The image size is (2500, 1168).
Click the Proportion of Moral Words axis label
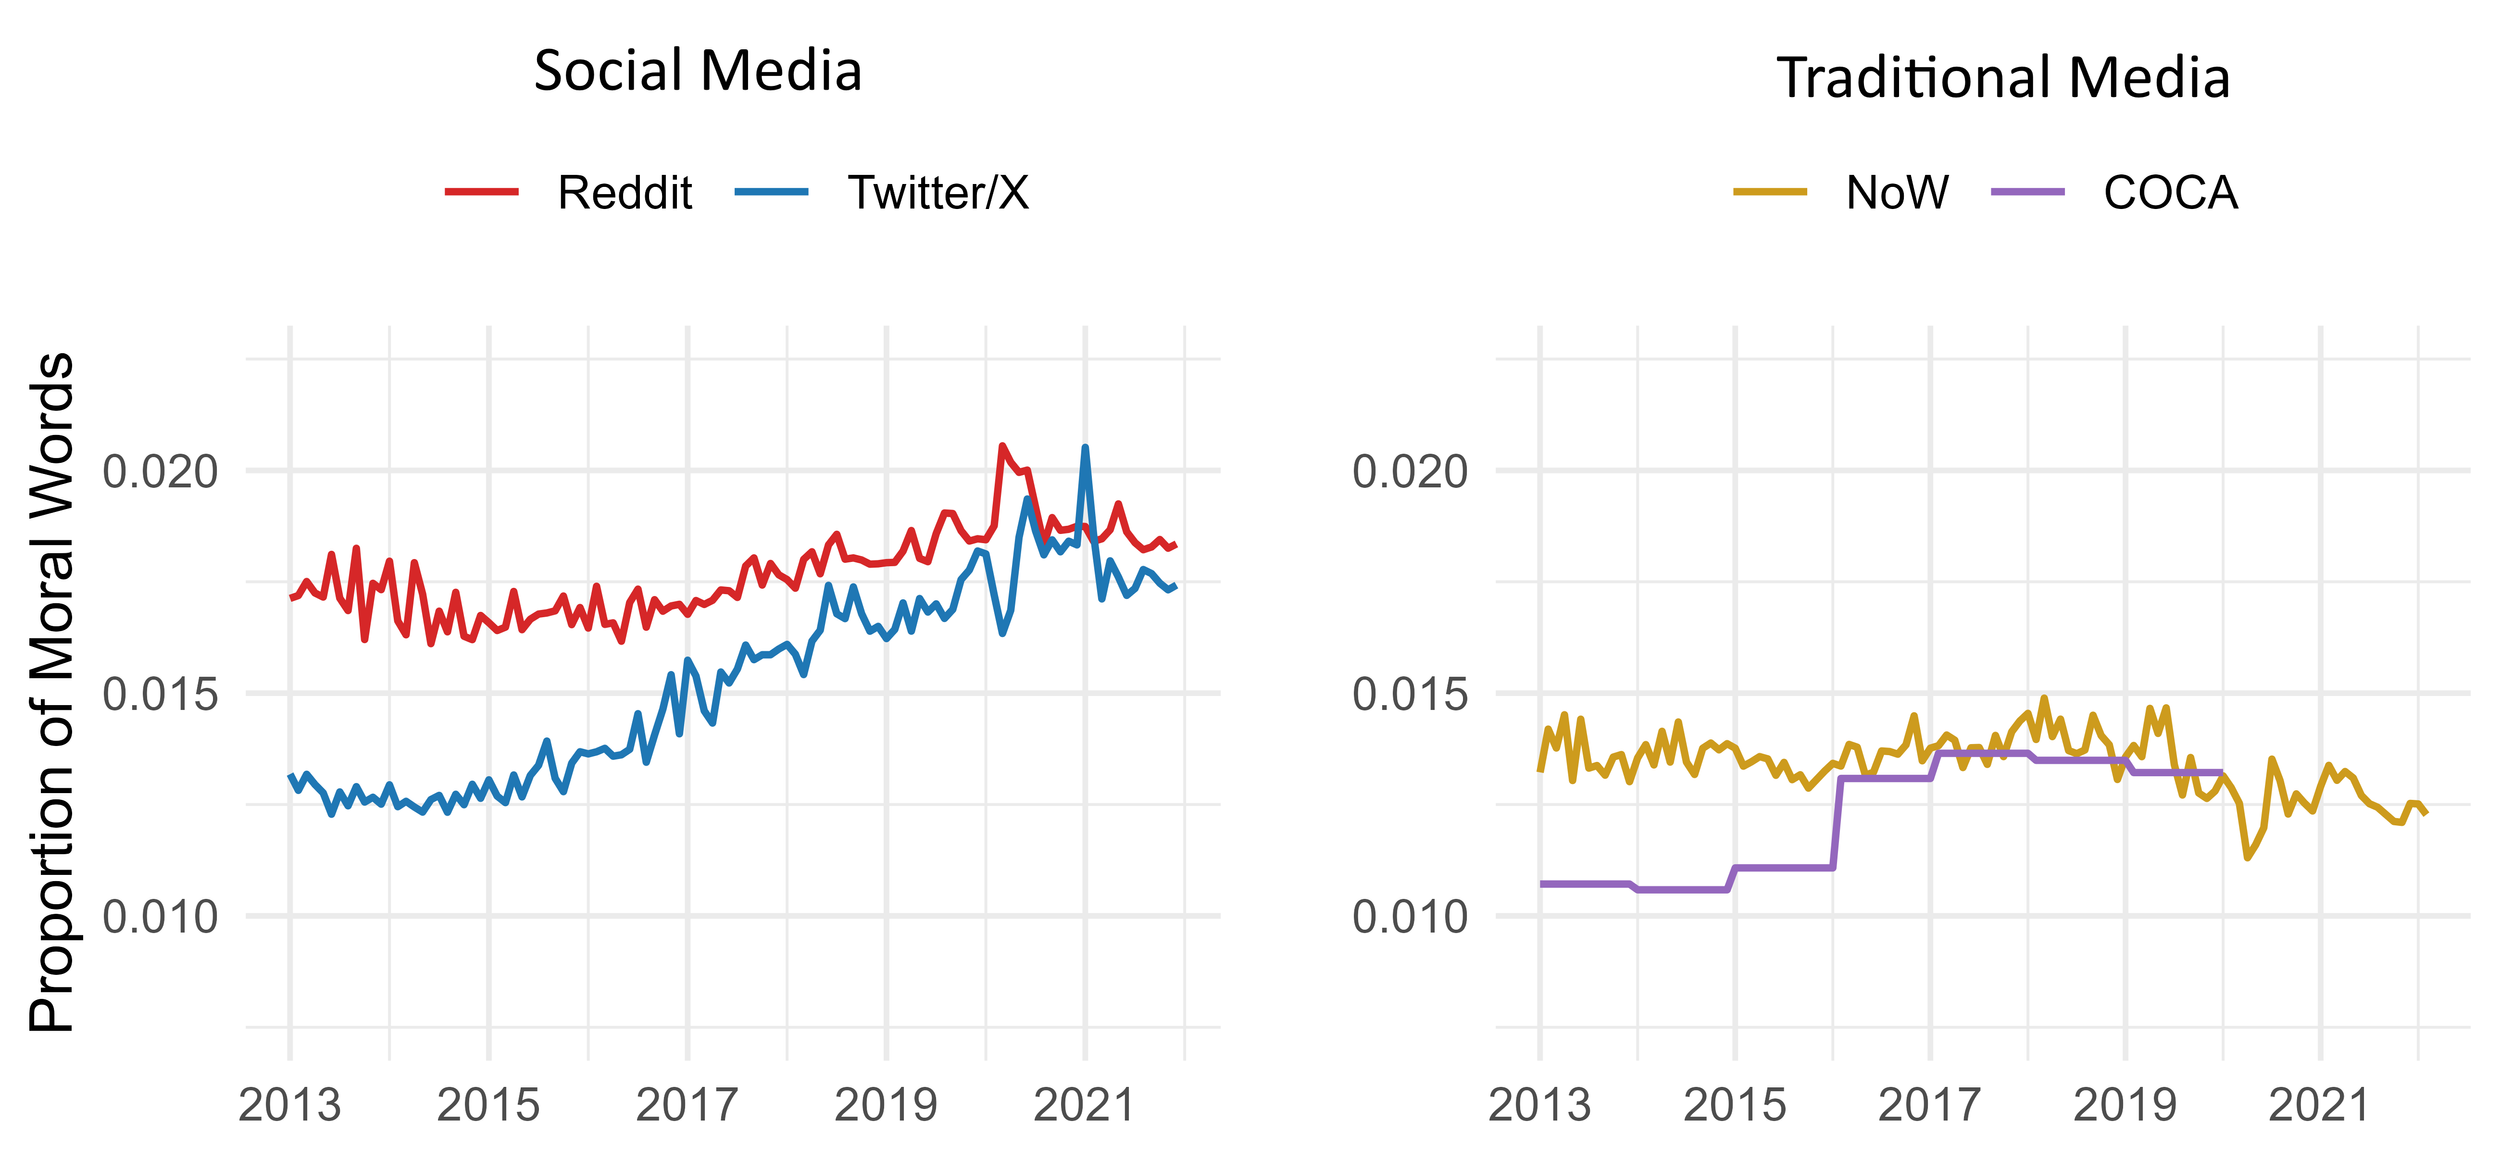[52, 692]
